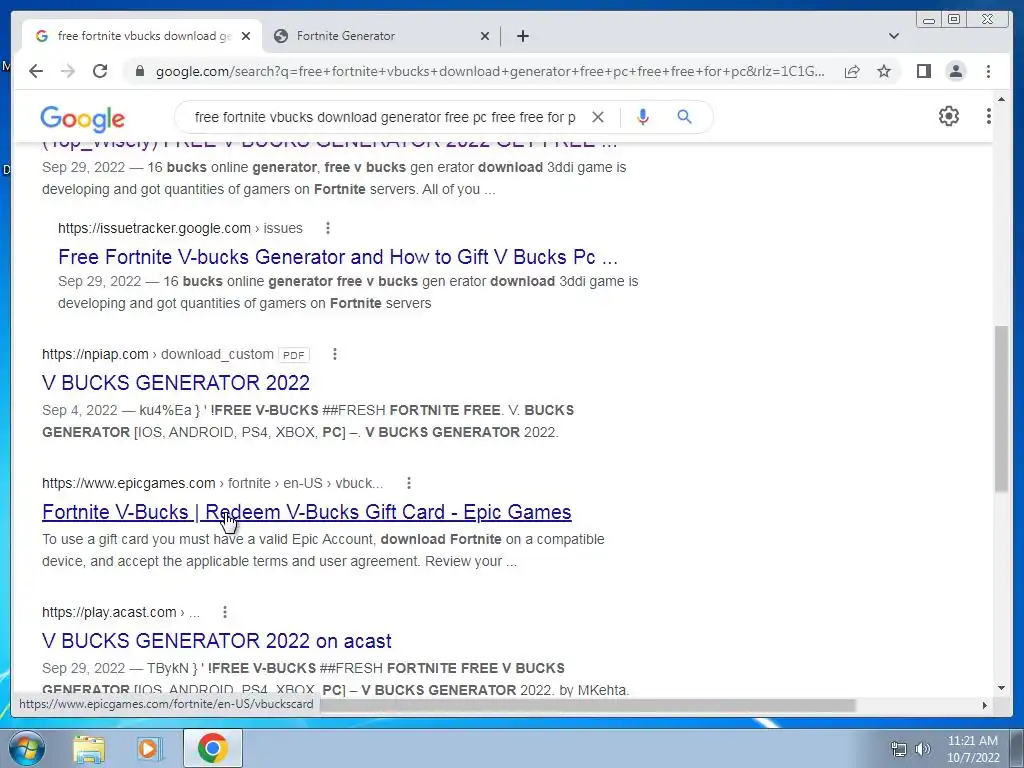Click the scroll-up arrow of page scrollbar

coord(1001,99)
